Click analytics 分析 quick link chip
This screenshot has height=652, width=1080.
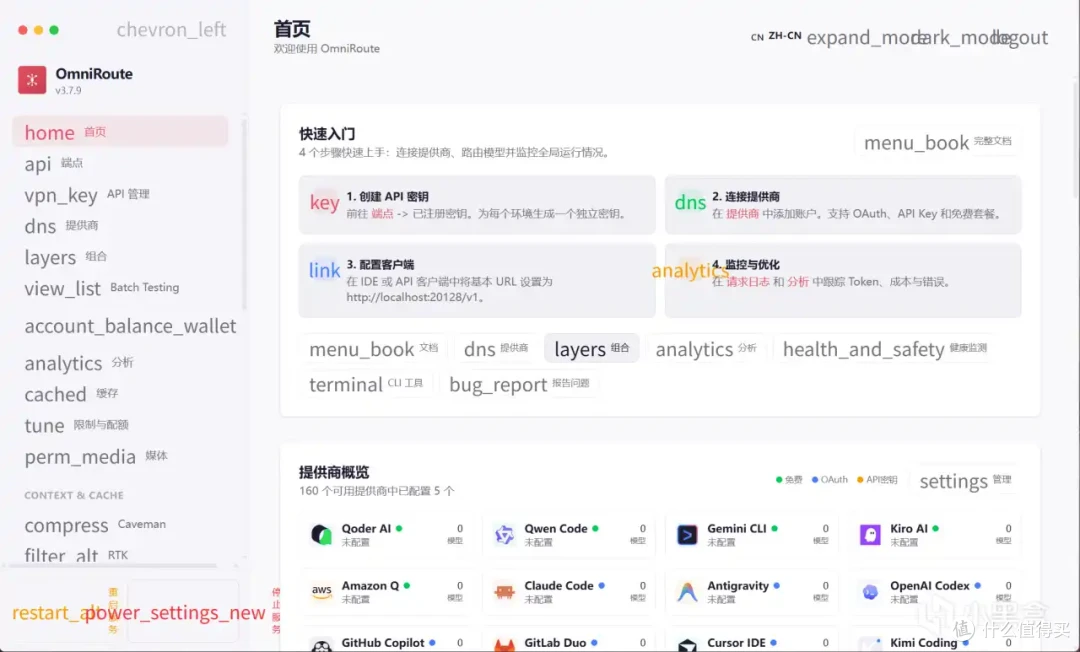click(706, 348)
